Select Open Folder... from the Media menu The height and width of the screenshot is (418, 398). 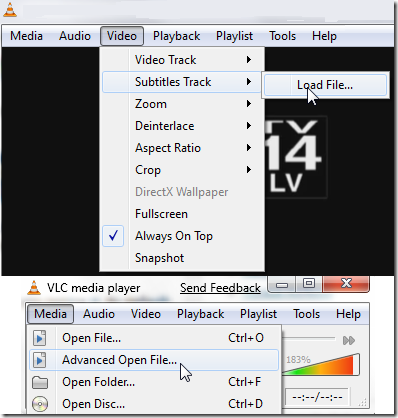154,382
